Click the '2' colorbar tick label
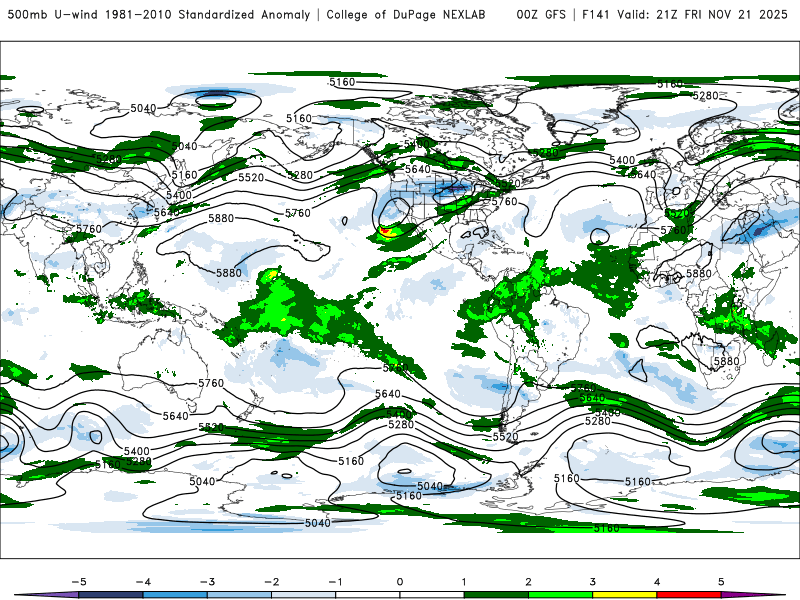 (528, 582)
